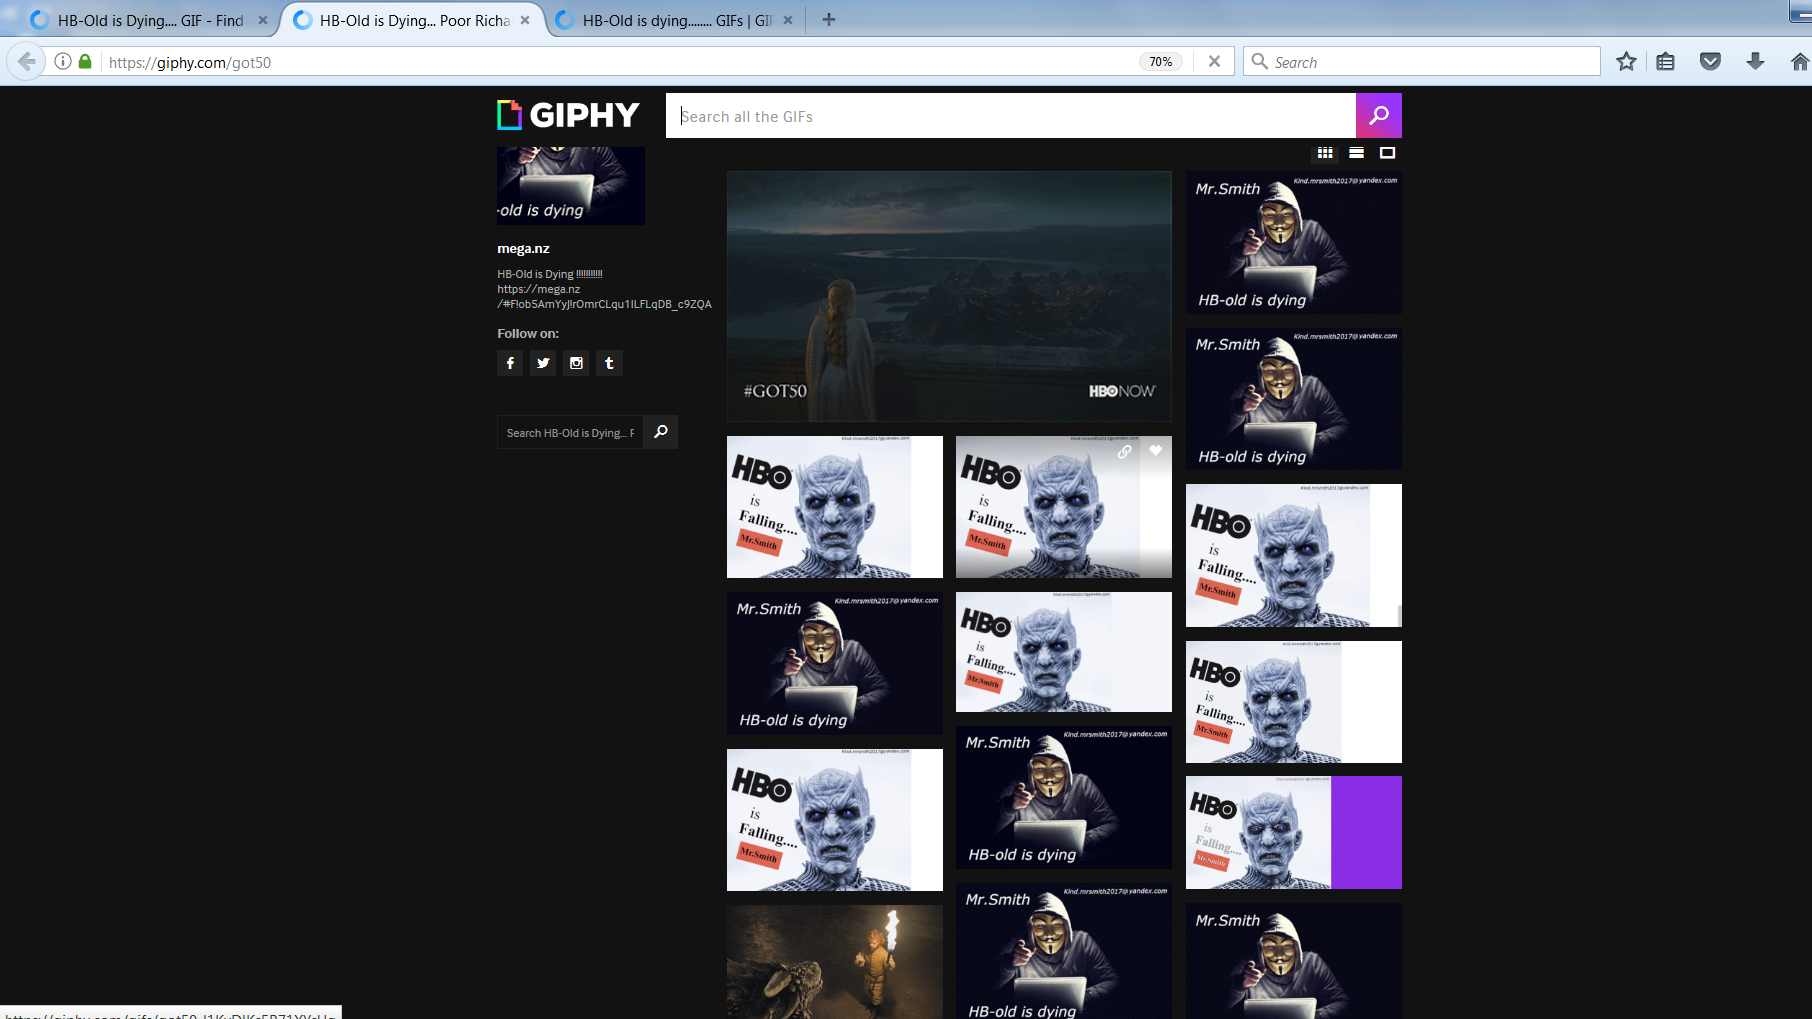
Task: Open right column second Mr.Smith GIF
Action: pyautogui.click(x=1294, y=399)
